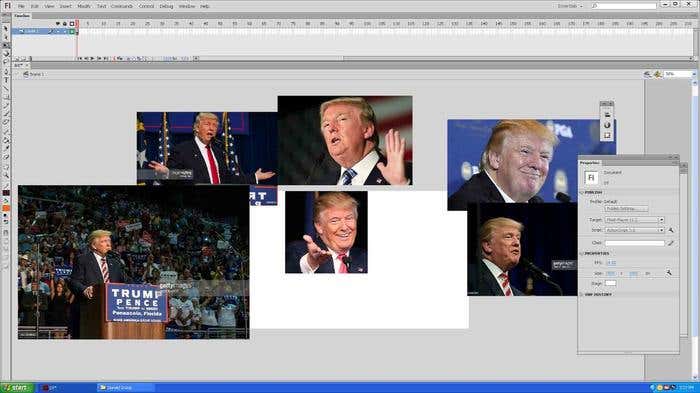
Task: Open the Insert menu
Action: click(x=65, y=6)
